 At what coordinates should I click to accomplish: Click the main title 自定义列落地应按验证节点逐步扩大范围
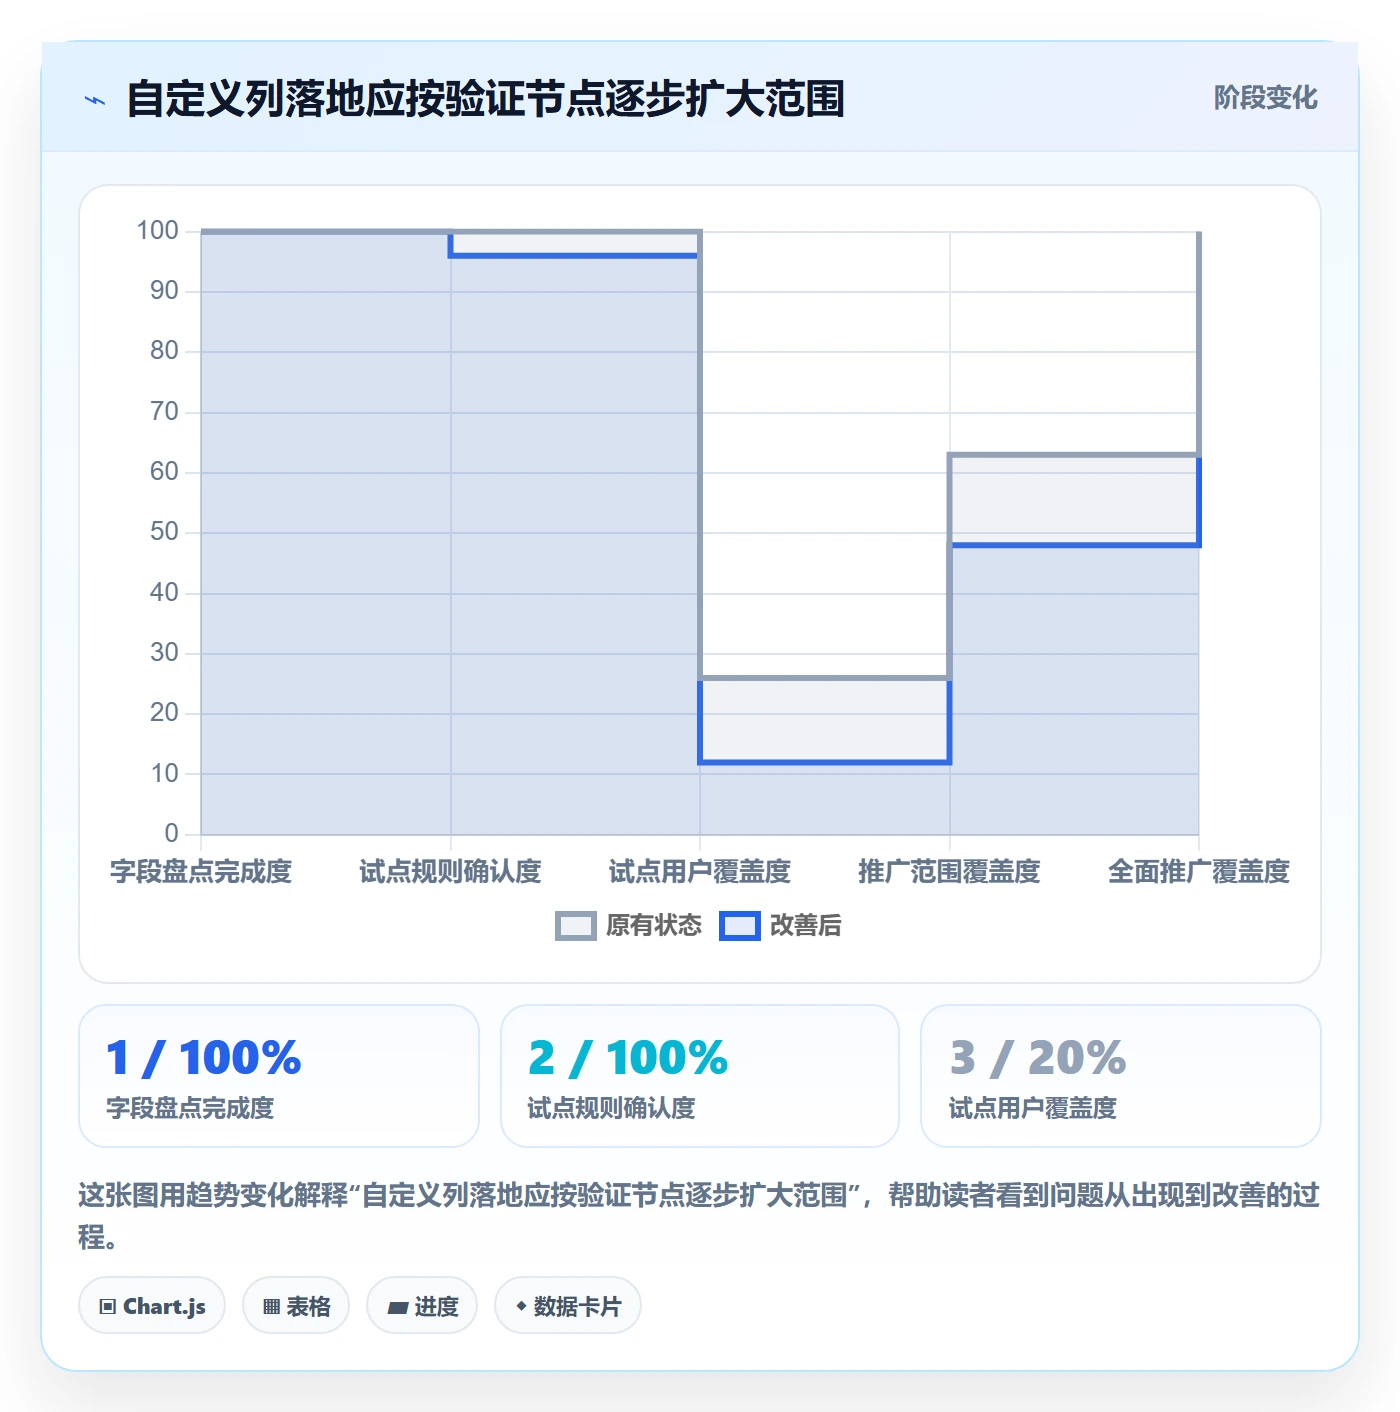pos(485,99)
